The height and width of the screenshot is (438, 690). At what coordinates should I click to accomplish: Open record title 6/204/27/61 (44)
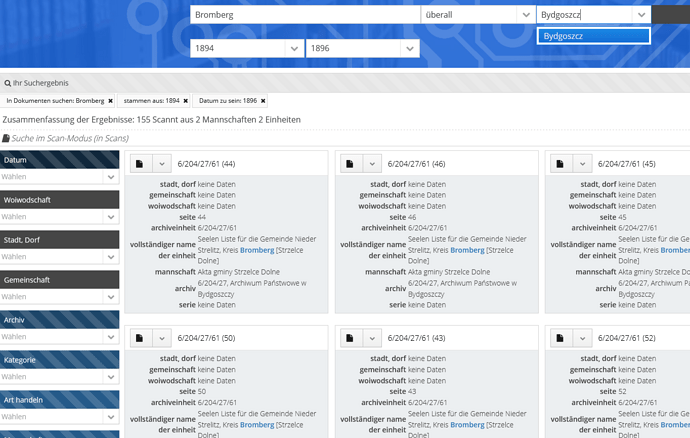(x=206, y=164)
